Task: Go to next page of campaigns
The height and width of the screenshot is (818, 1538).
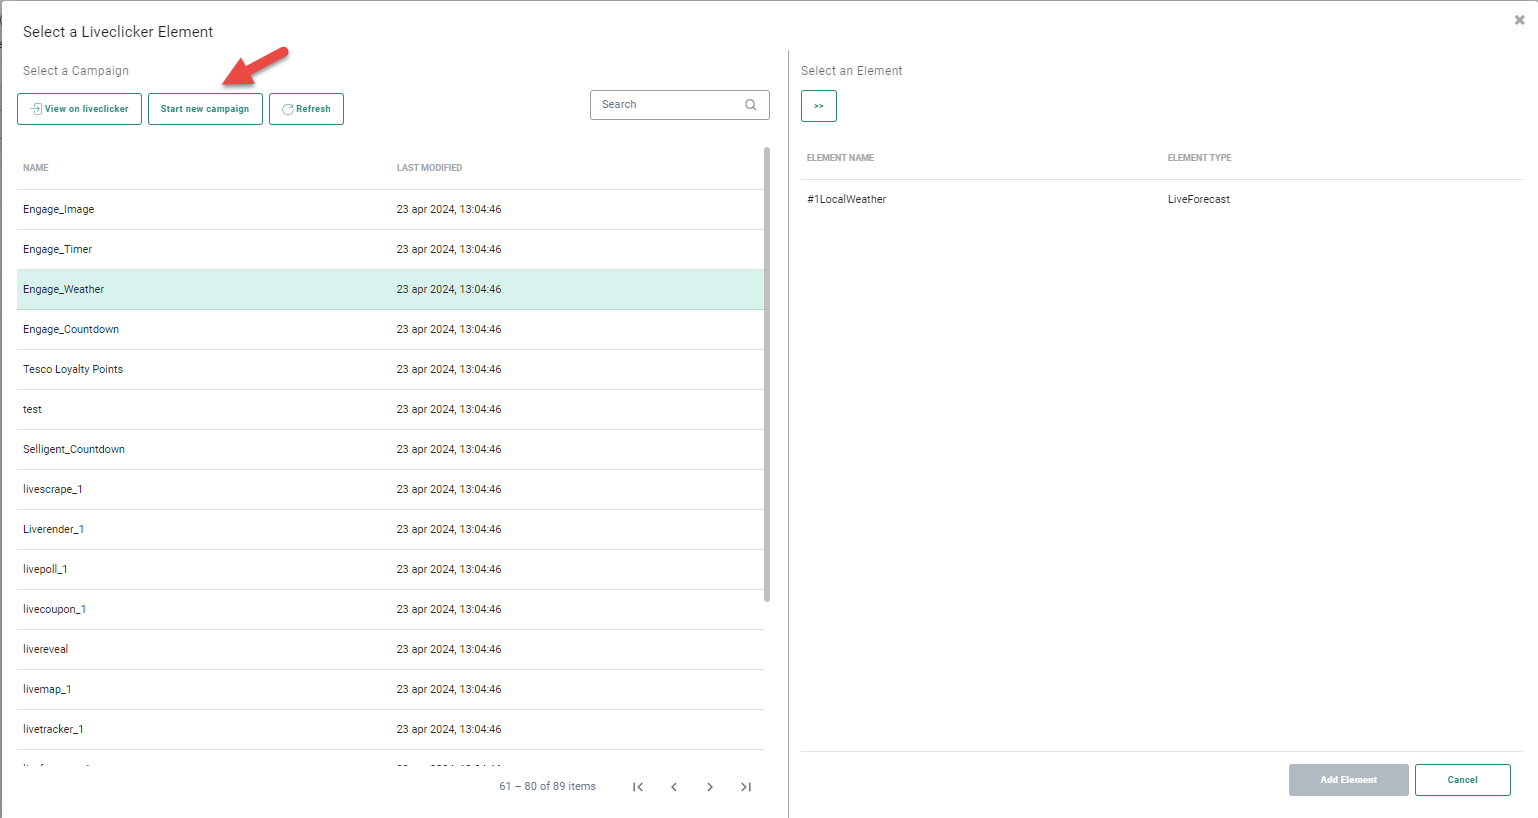Action: tap(710, 787)
